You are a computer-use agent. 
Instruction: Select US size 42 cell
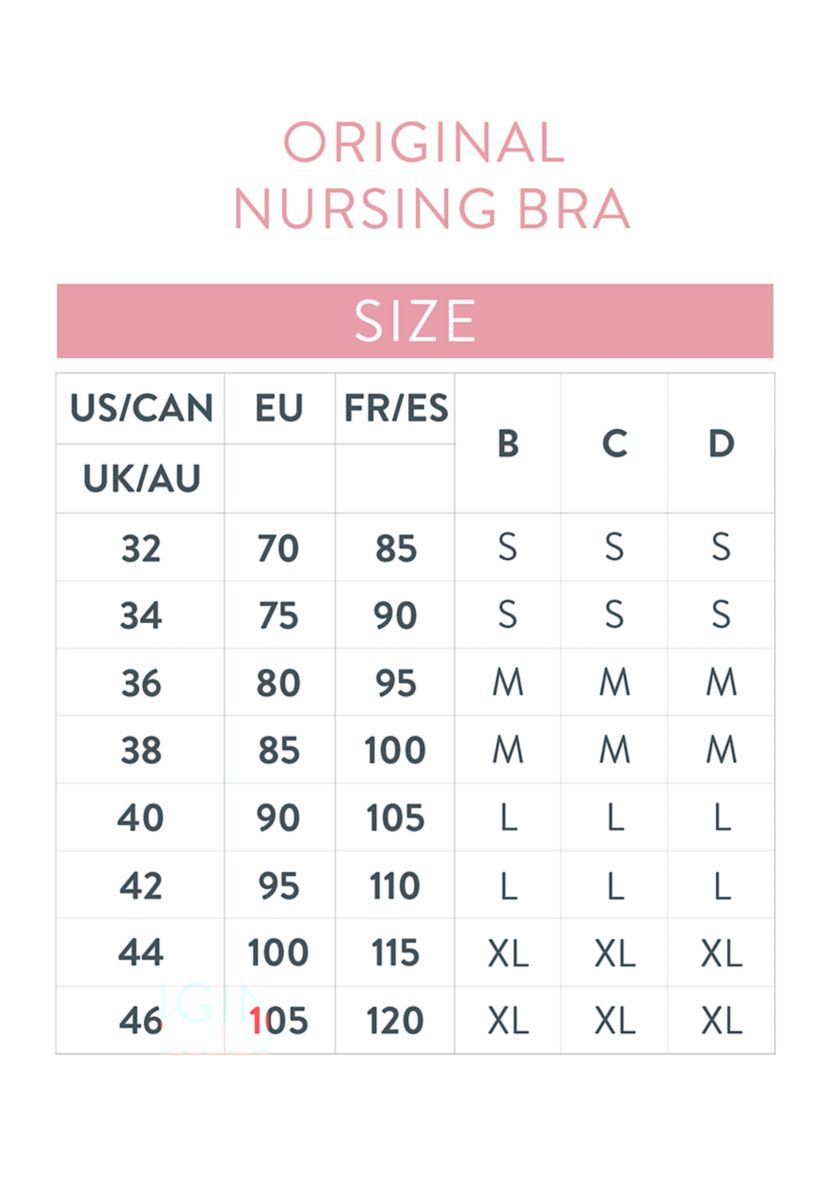point(140,886)
